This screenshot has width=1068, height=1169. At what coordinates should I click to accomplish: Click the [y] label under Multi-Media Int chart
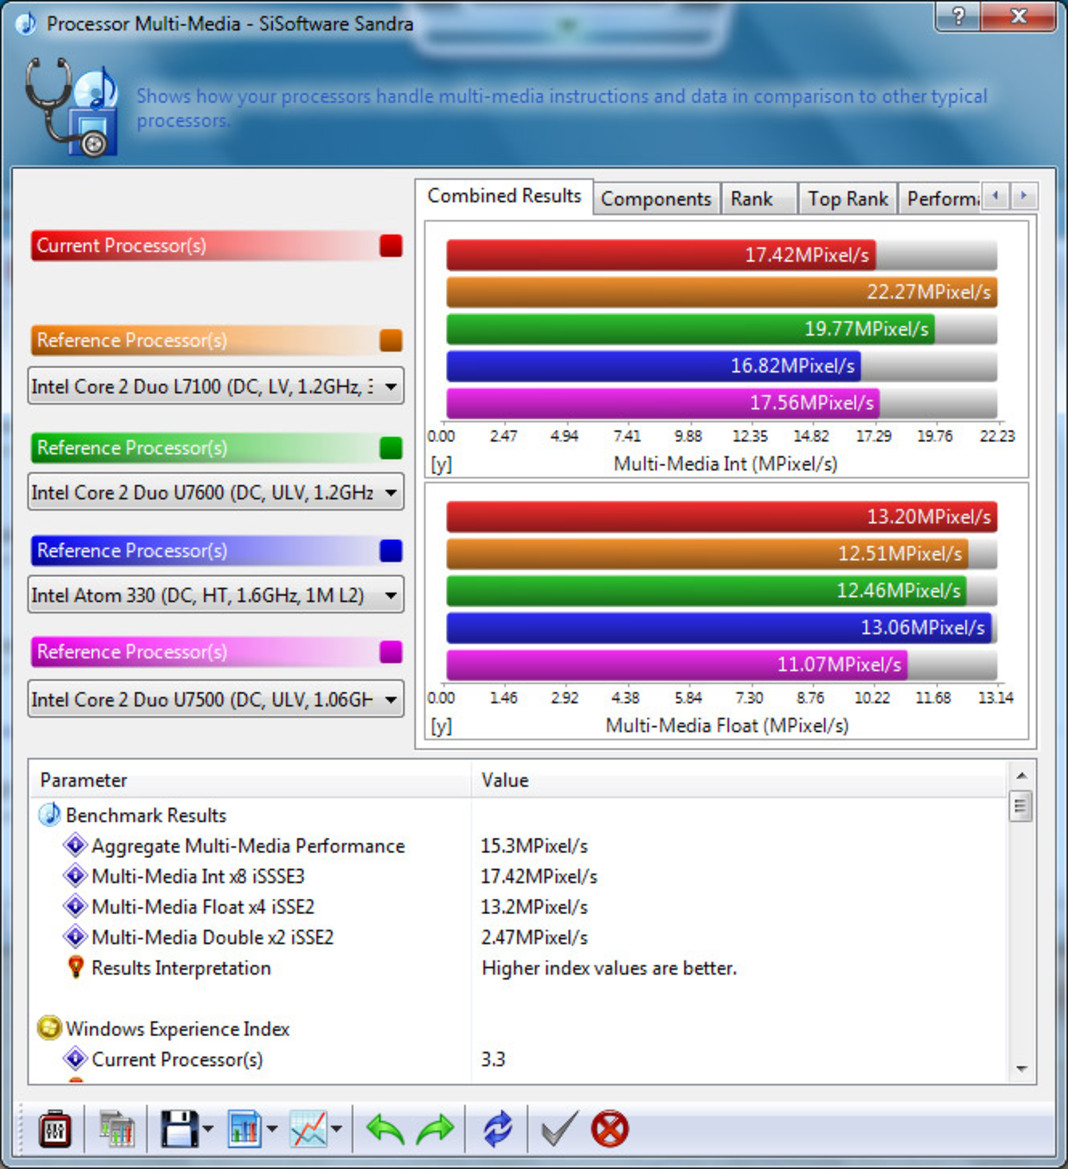pos(441,464)
